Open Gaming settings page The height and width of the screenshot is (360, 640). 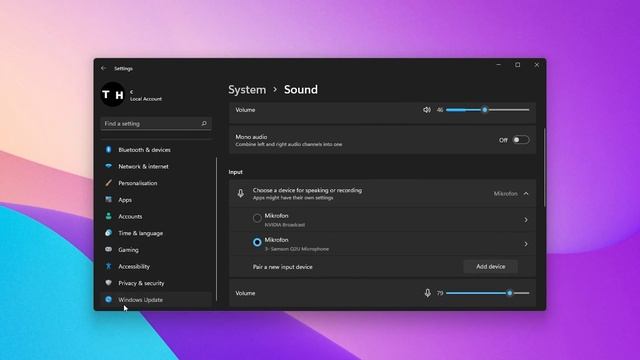(156, 250)
